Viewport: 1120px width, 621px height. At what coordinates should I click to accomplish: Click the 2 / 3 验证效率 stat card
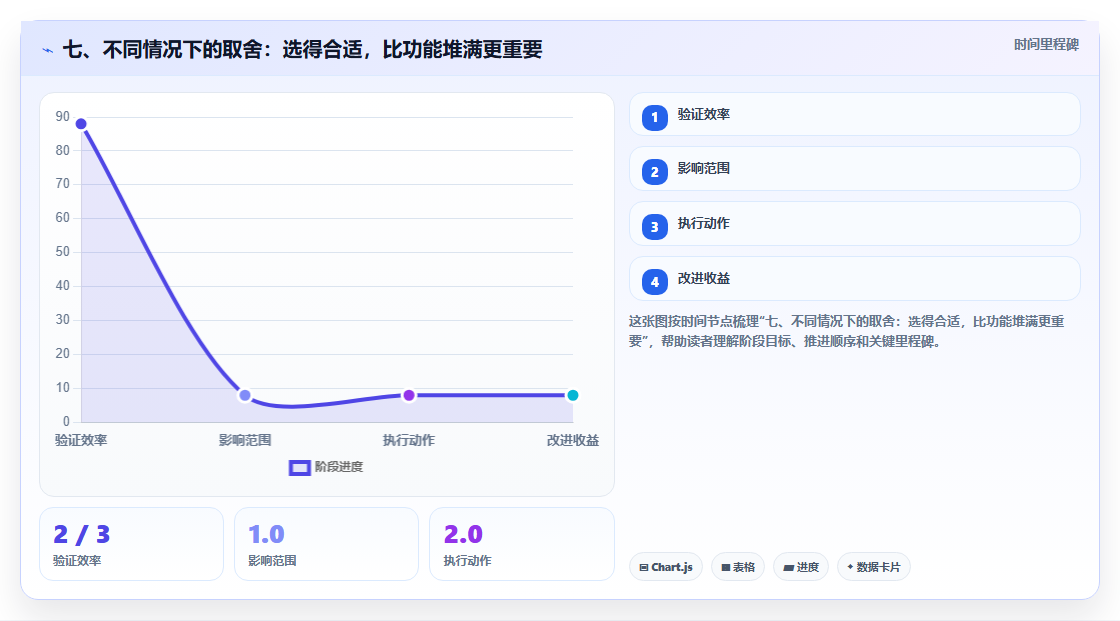pyautogui.click(x=131, y=544)
